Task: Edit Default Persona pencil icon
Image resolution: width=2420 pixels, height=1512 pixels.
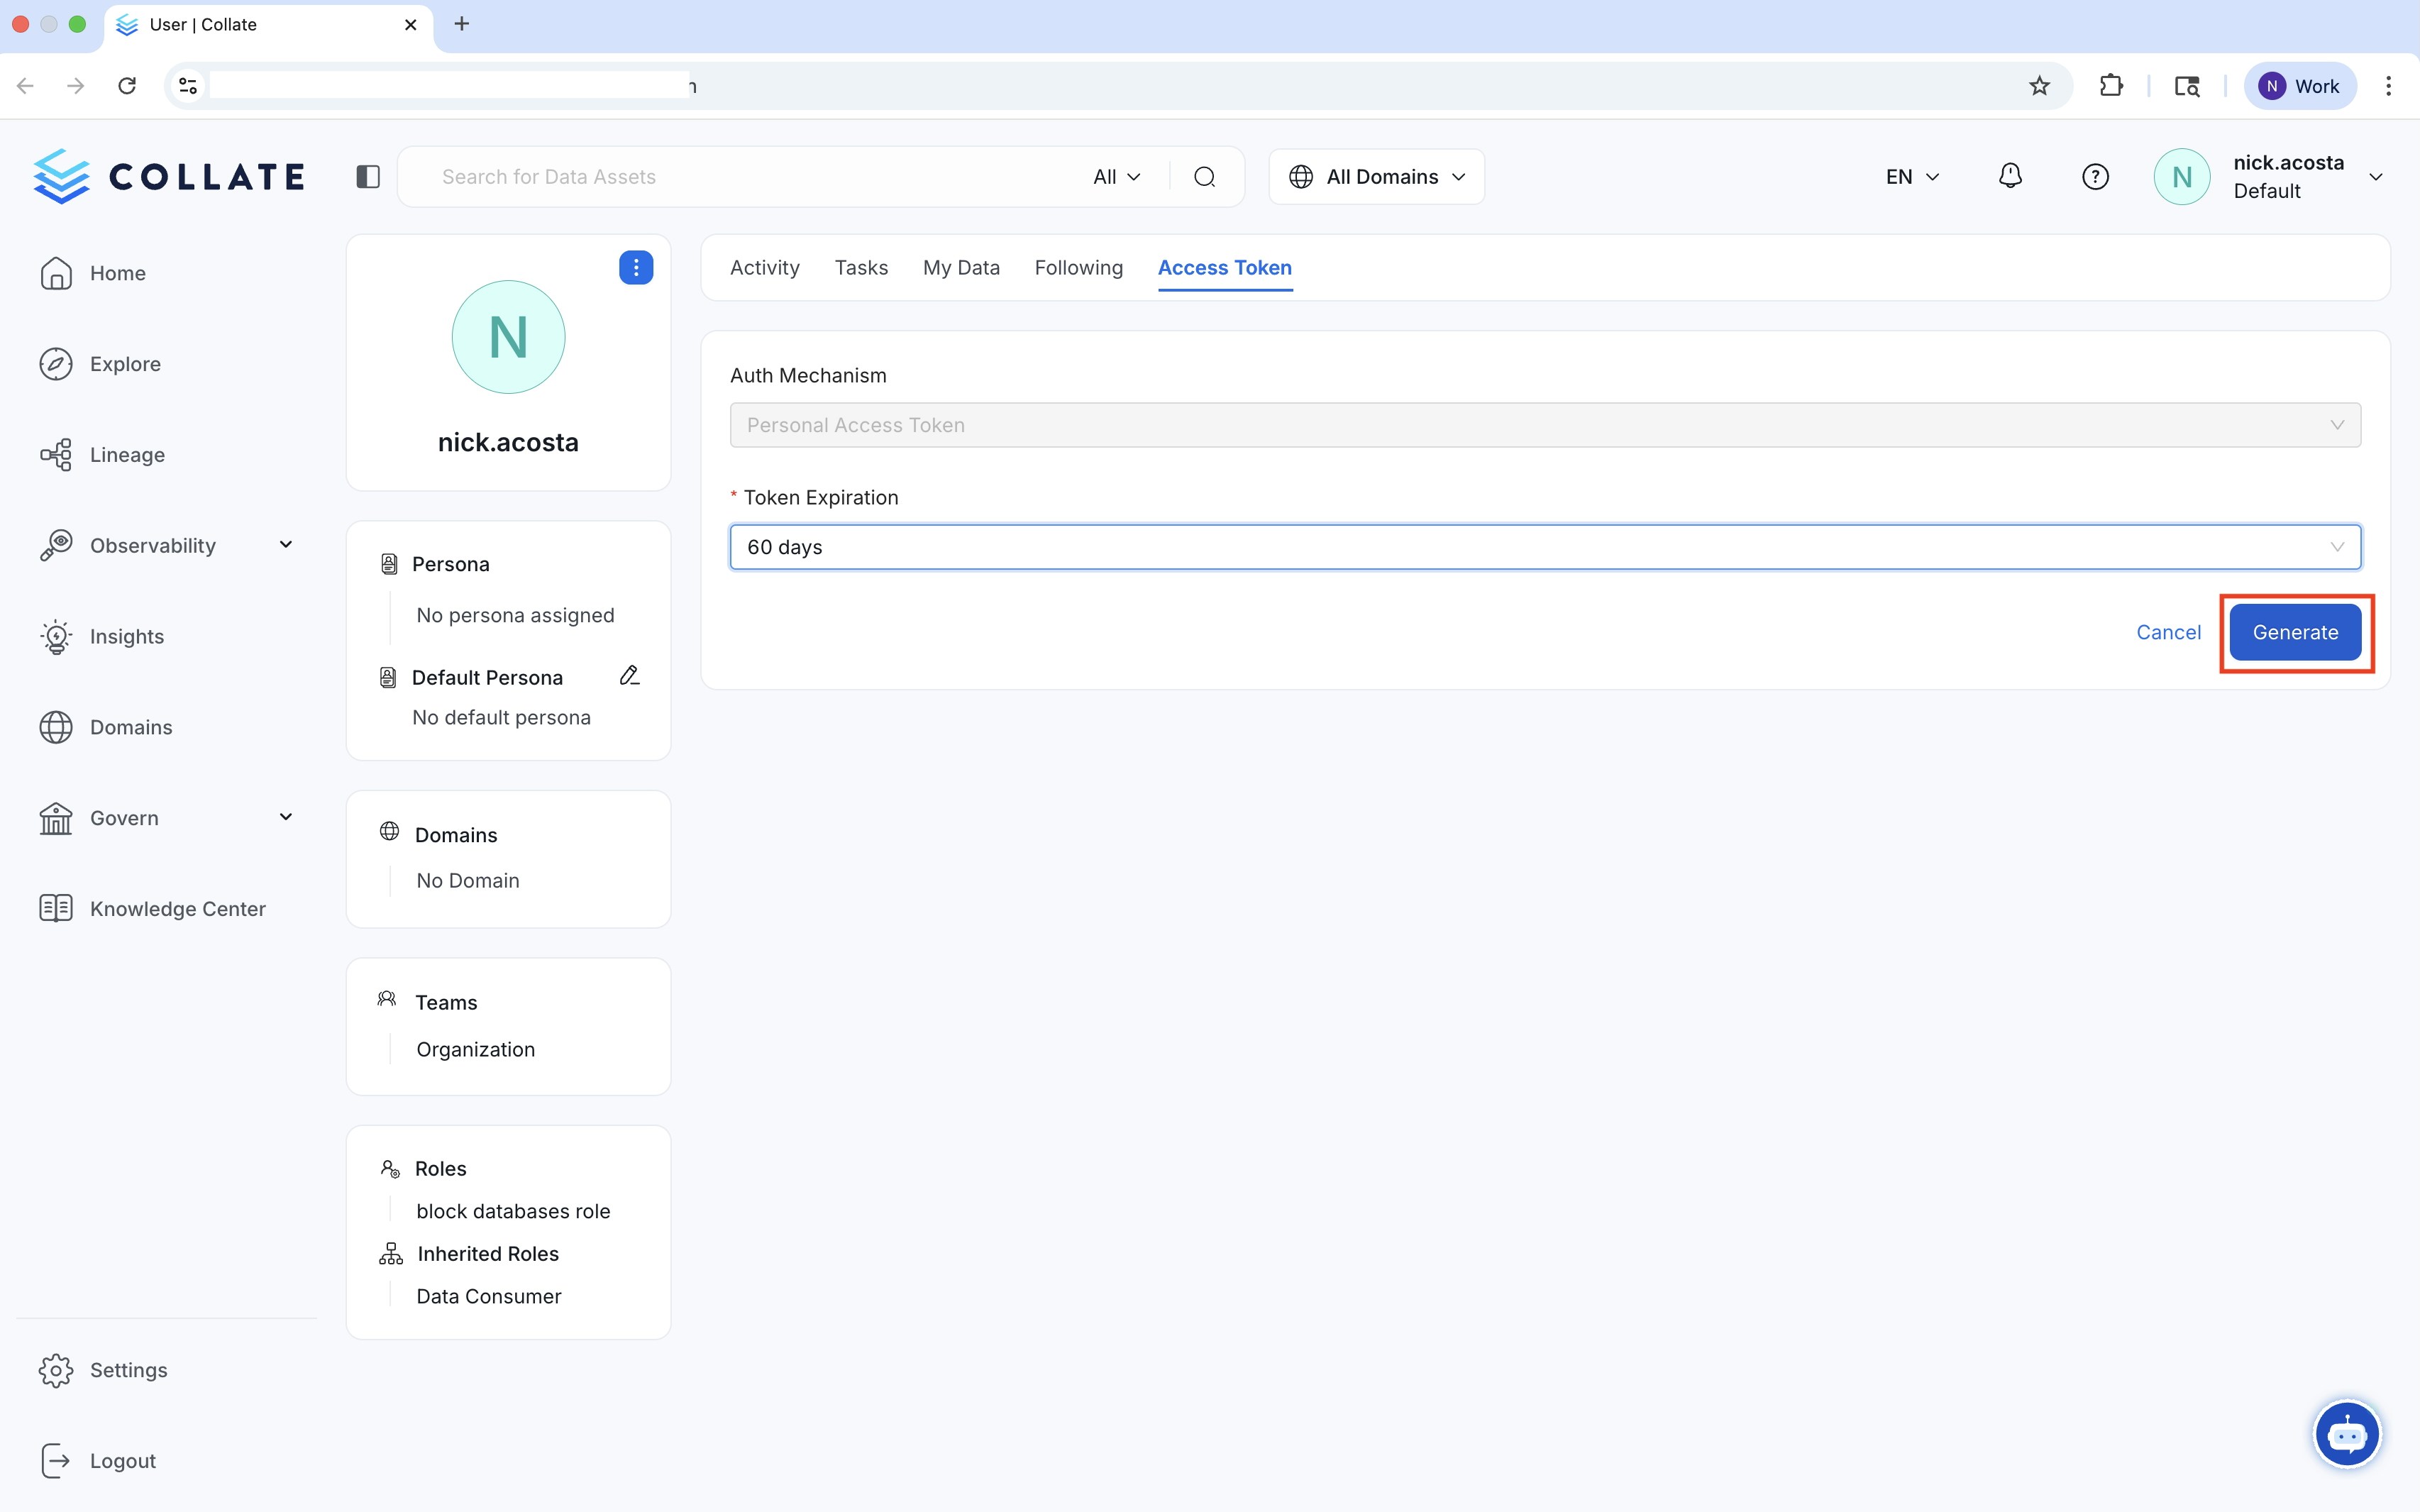Action: click(629, 676)
